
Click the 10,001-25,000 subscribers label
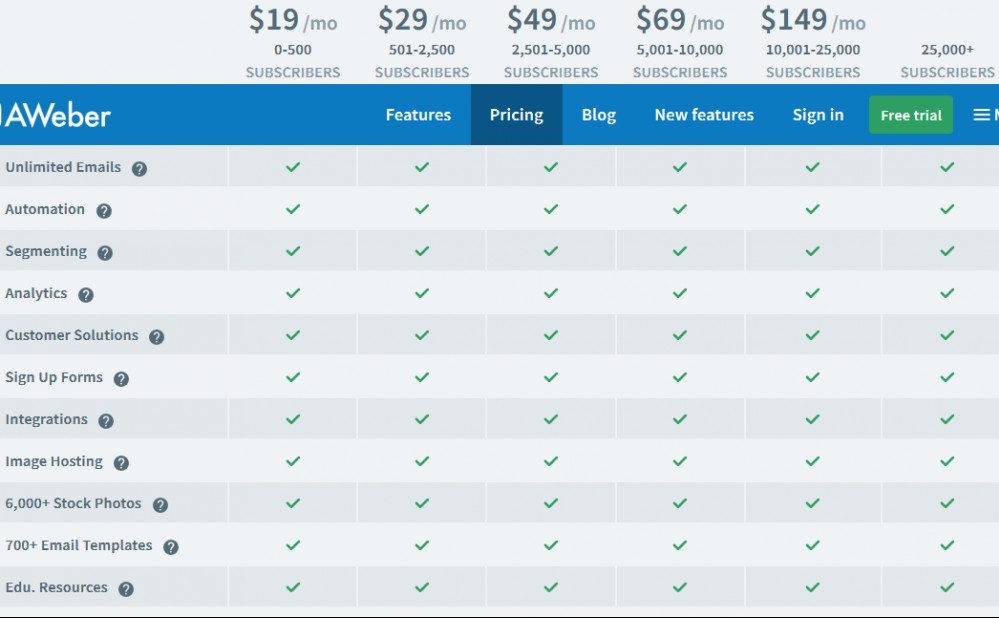pyautogui.click(x=813, y=61)
